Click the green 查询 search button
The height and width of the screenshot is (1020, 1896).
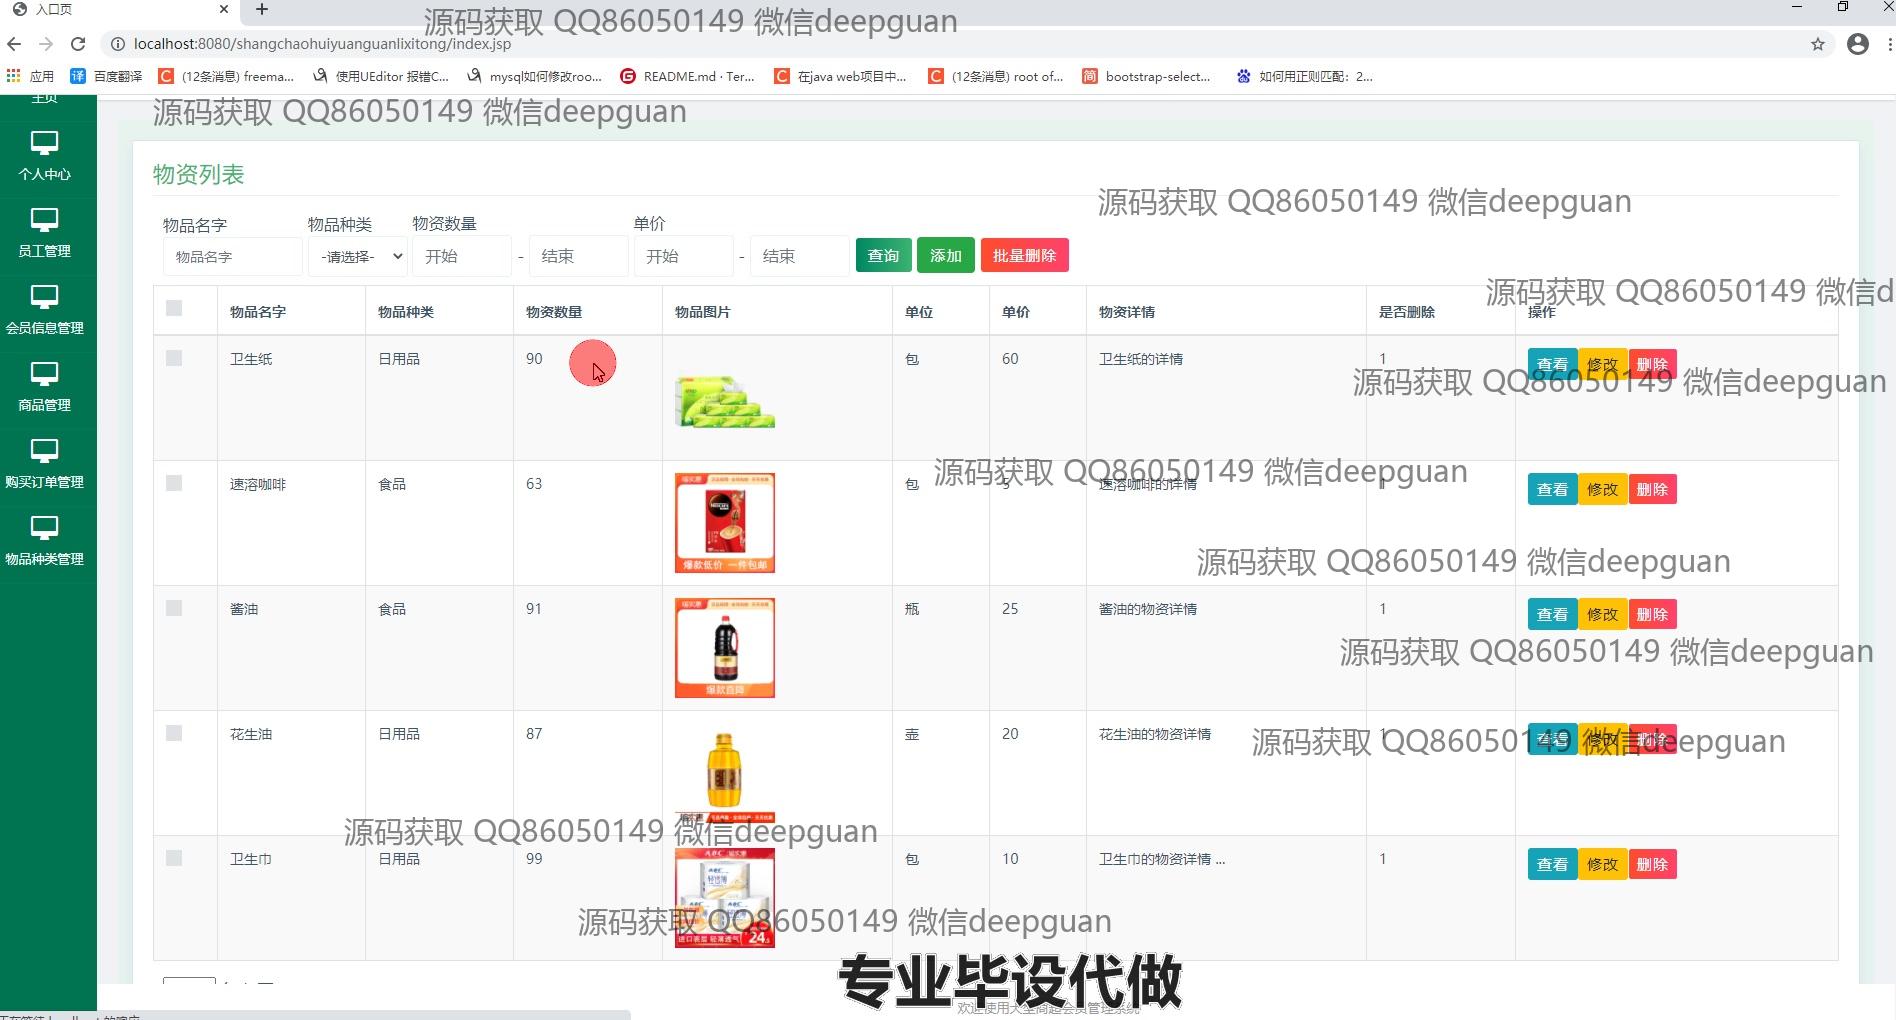883,256
